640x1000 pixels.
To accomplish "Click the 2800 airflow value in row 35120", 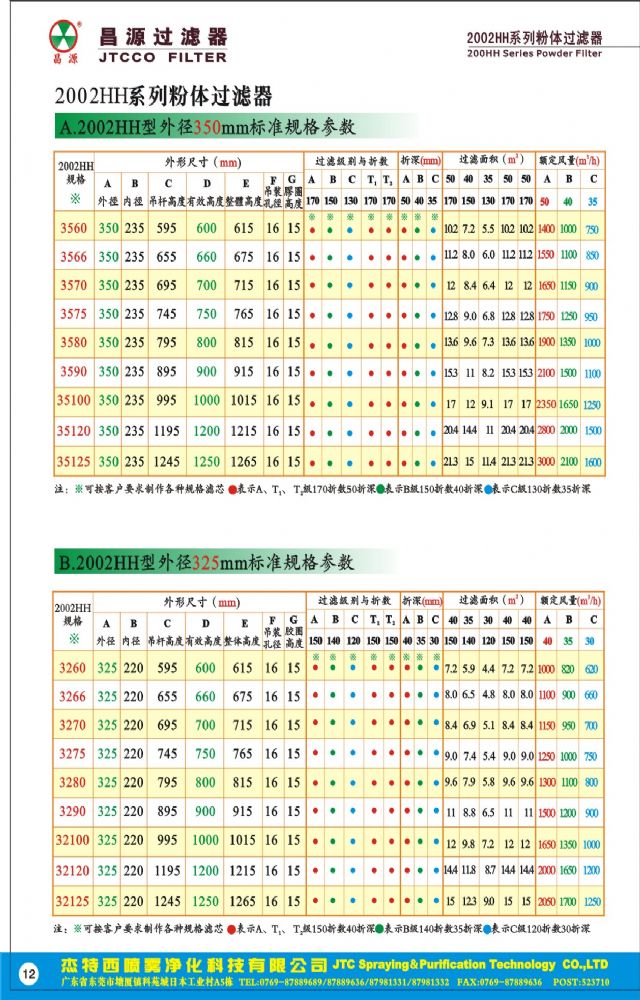I will click(546, 430).
